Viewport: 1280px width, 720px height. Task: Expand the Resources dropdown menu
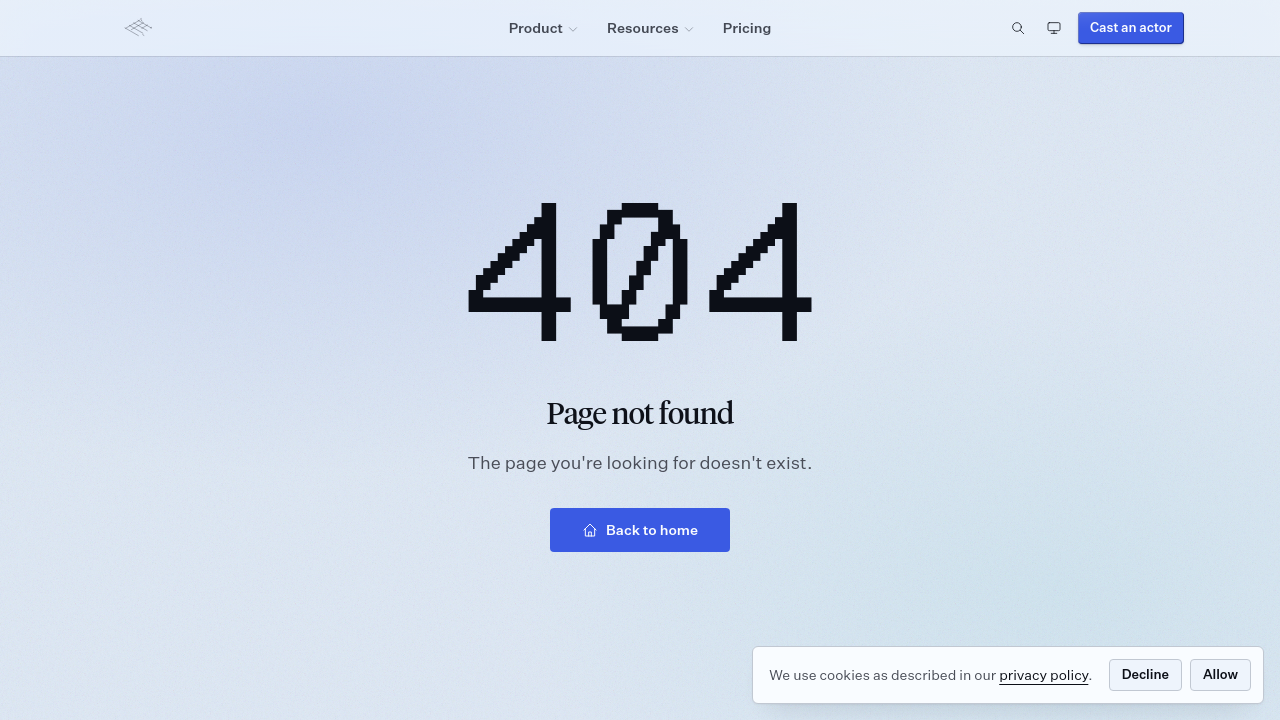650,28
